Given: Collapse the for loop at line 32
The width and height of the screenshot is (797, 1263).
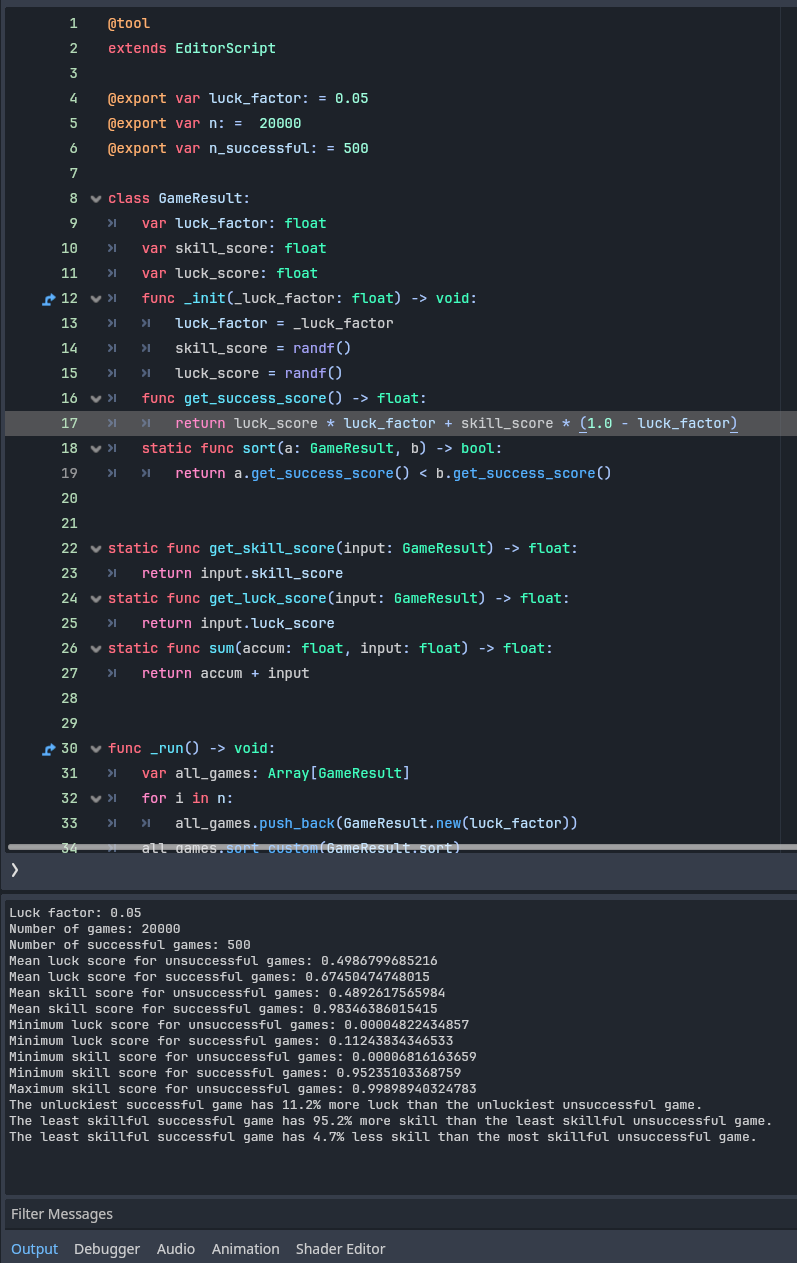Looking at the screenshot, I should [x=96, y=798].
